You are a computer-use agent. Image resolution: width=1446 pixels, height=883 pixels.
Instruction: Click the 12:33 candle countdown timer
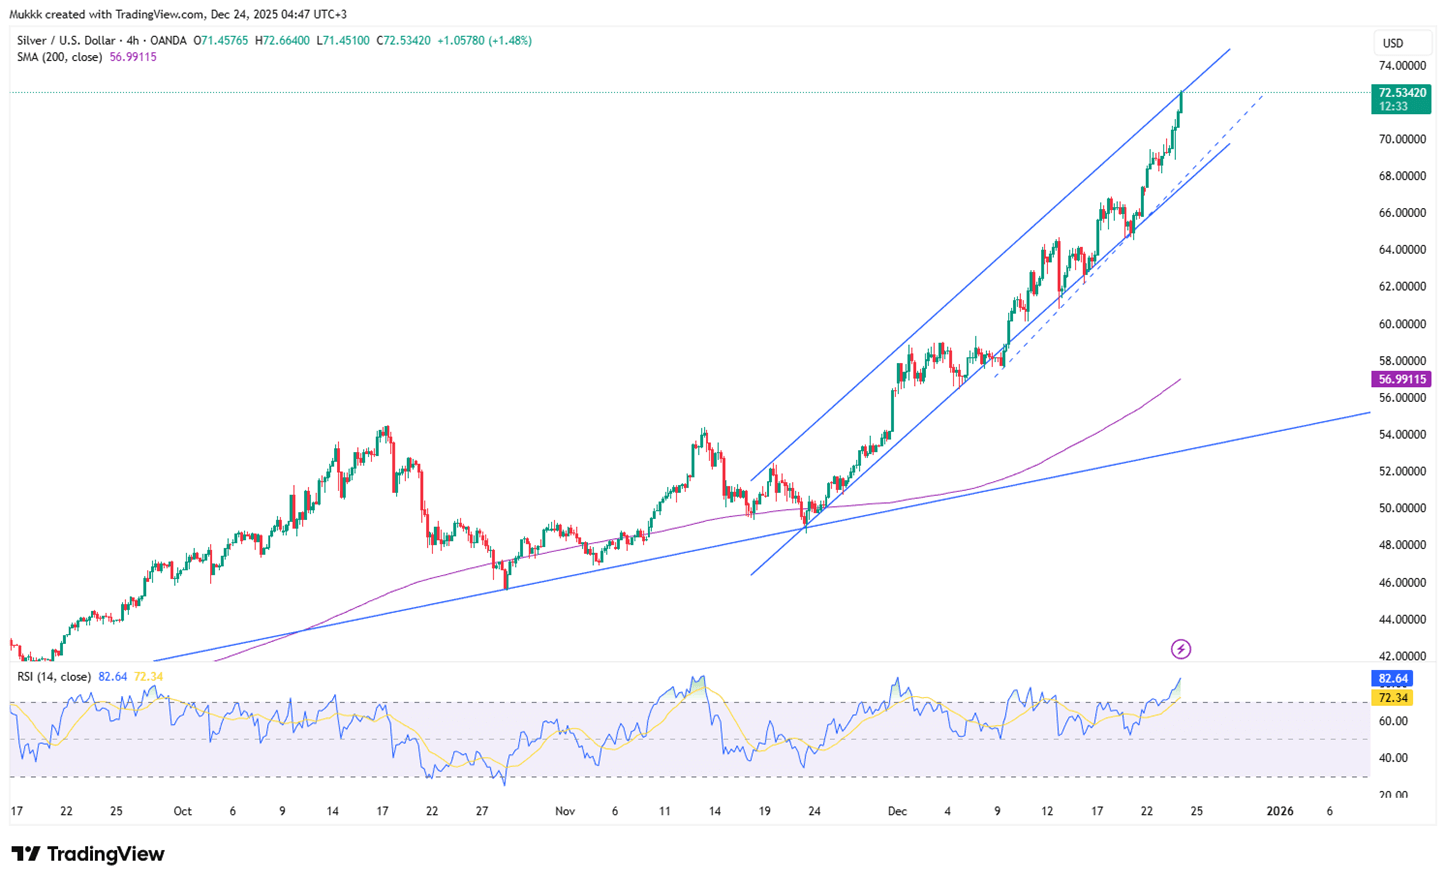pyautogui.click(x=1393, y=106)
